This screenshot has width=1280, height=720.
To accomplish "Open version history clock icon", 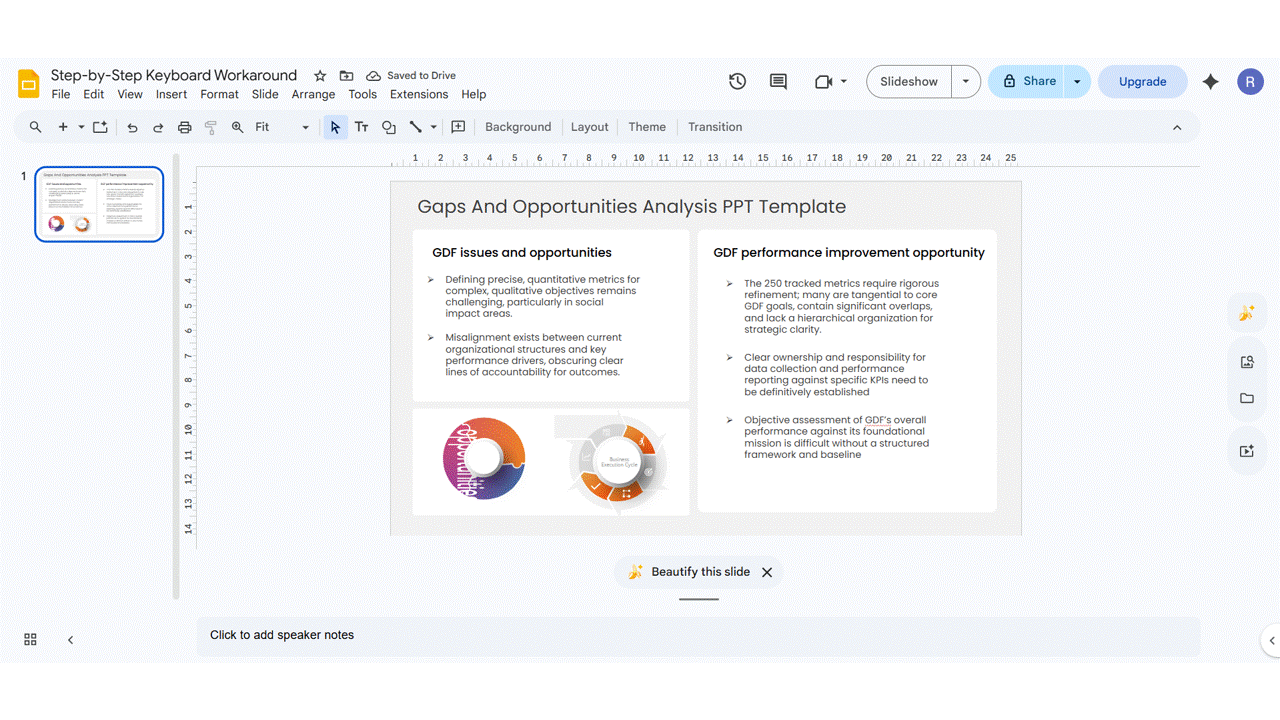I will pyautogui.click(x=738, y=82).
